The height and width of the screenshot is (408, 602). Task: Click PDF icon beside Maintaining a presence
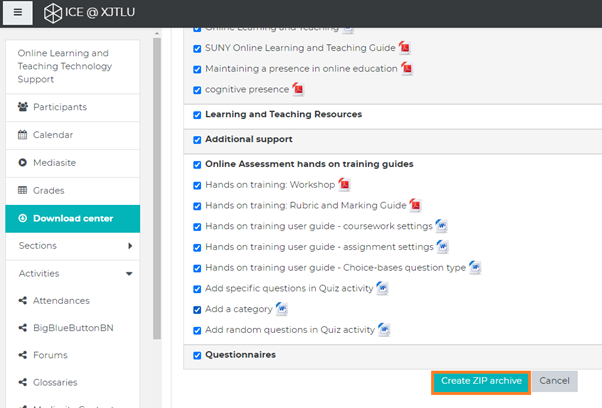pyautogui.click(x=407, y=68)
